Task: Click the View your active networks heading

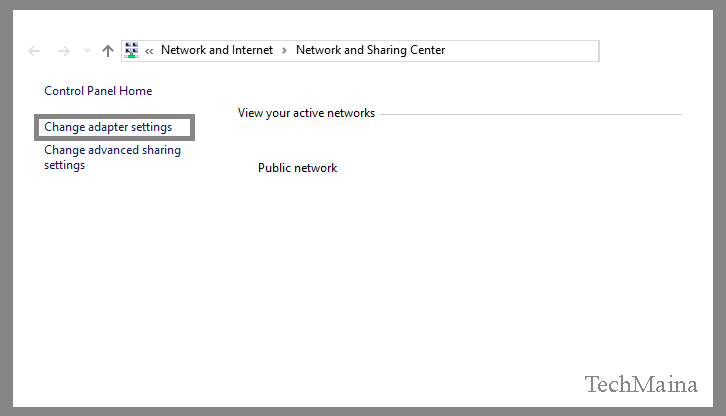Action: pos(306,113)
